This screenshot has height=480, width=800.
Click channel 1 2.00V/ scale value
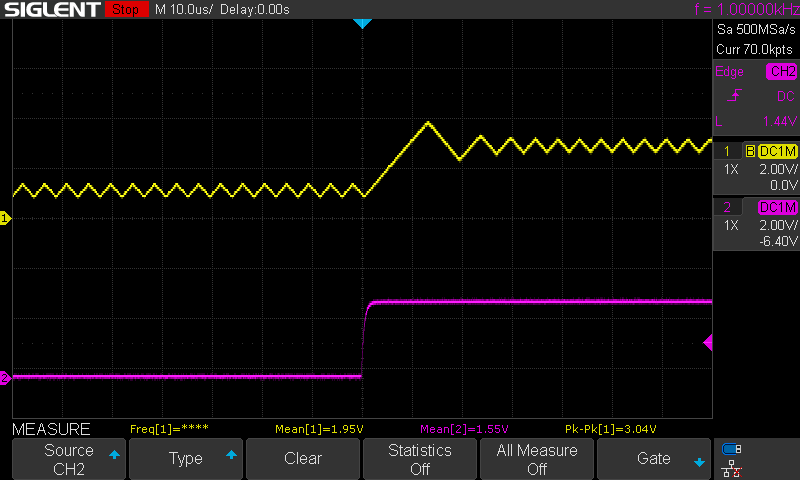click(x=779, y=169)
